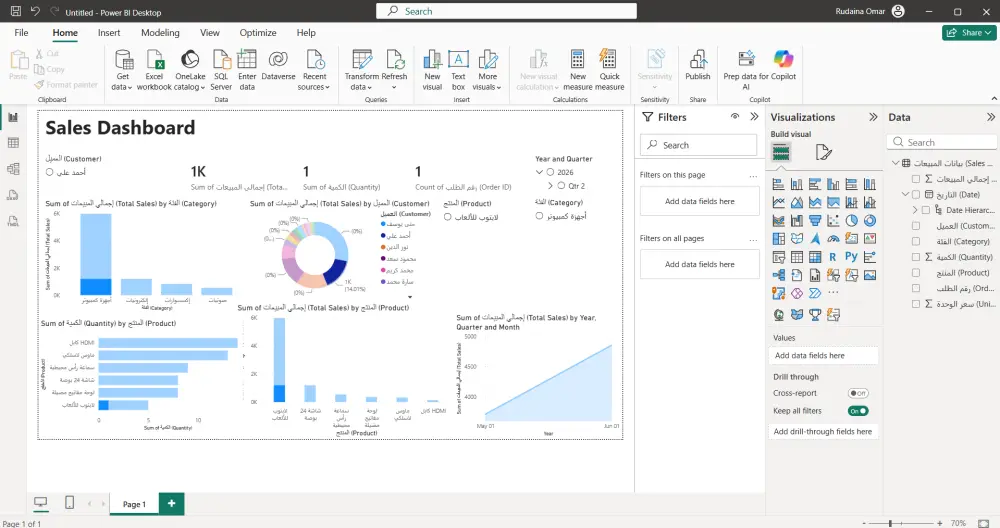The width and height of the screenshot is (1000, 528).
Task: Expand Date Hierarchy in Data pane
Action: 915,210
